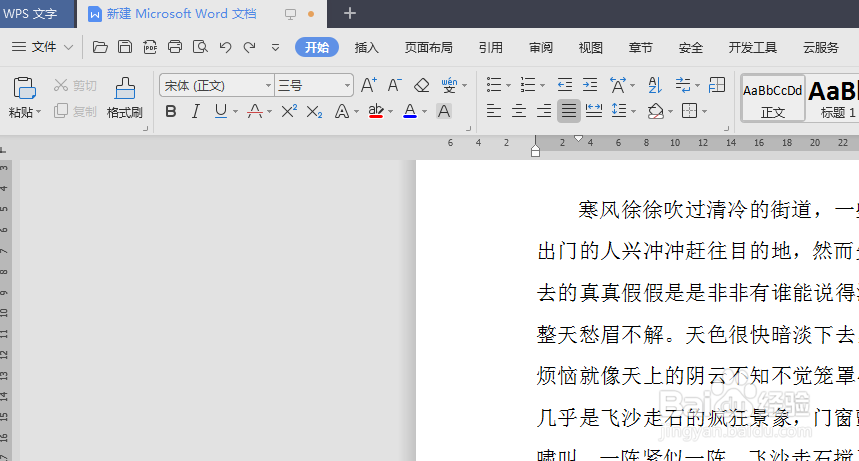
Task: Decrease paragraph indent
Action: coord(565,85)
